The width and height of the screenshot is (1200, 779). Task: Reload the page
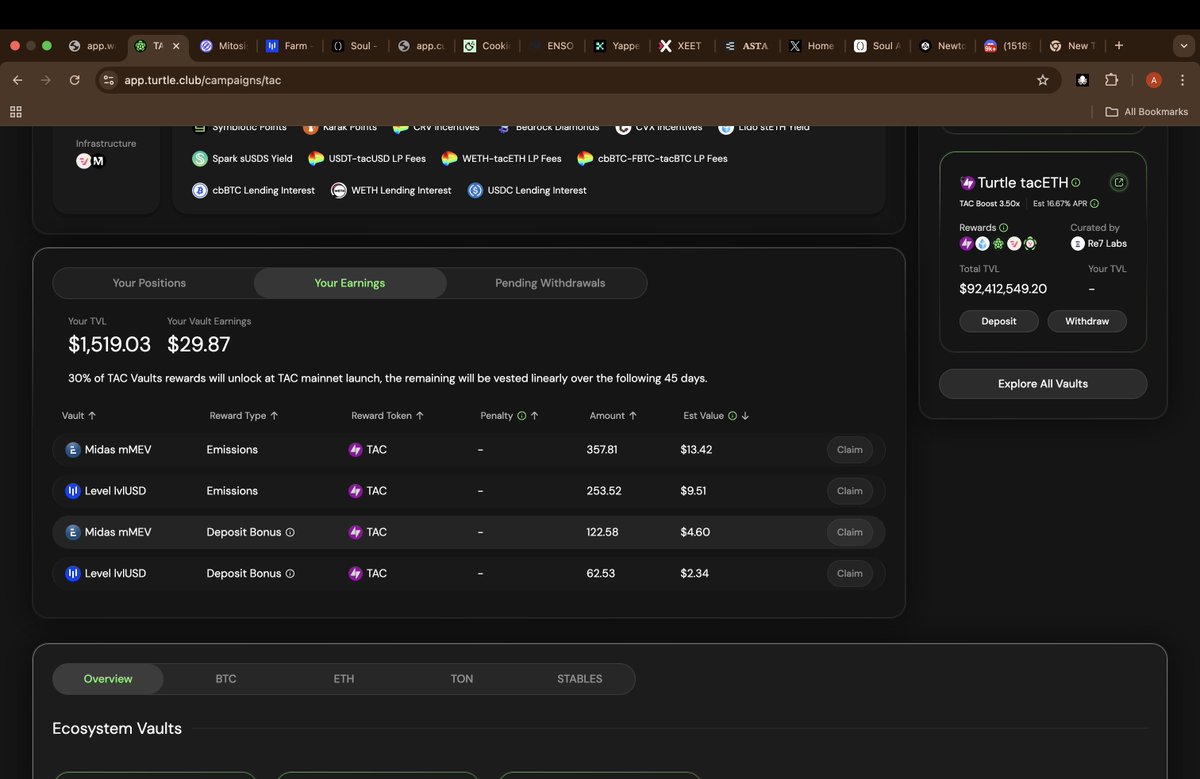(x=74, y=80)
